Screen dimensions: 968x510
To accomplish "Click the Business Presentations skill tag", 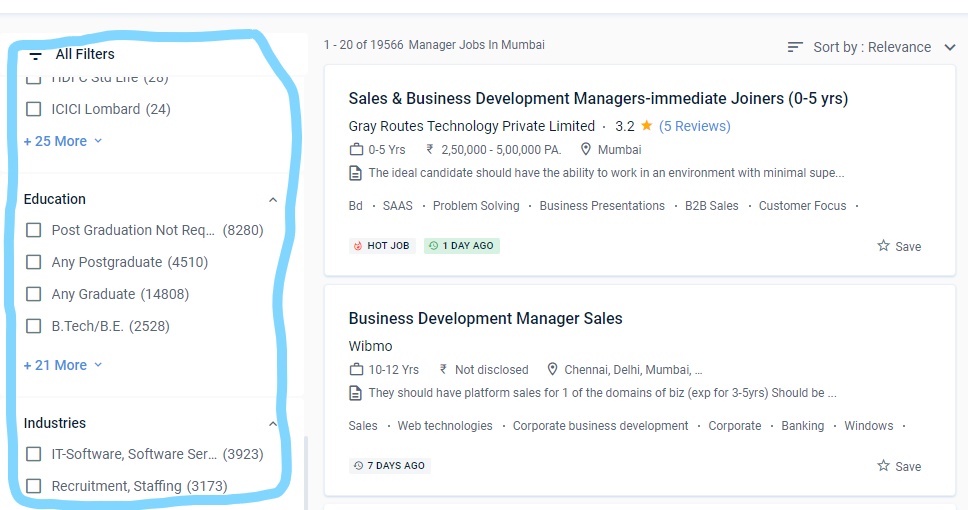I will click(602, 206).
